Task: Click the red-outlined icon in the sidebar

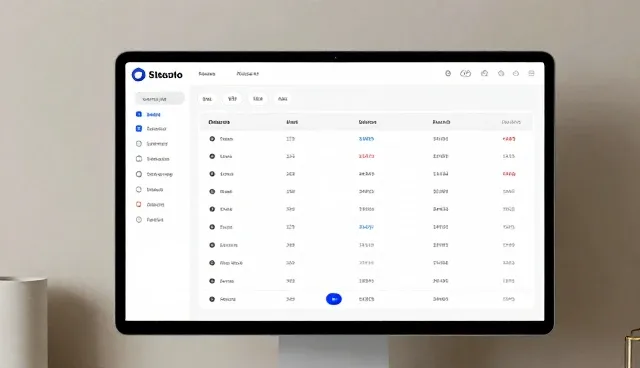Action: [x=139, y=204]
